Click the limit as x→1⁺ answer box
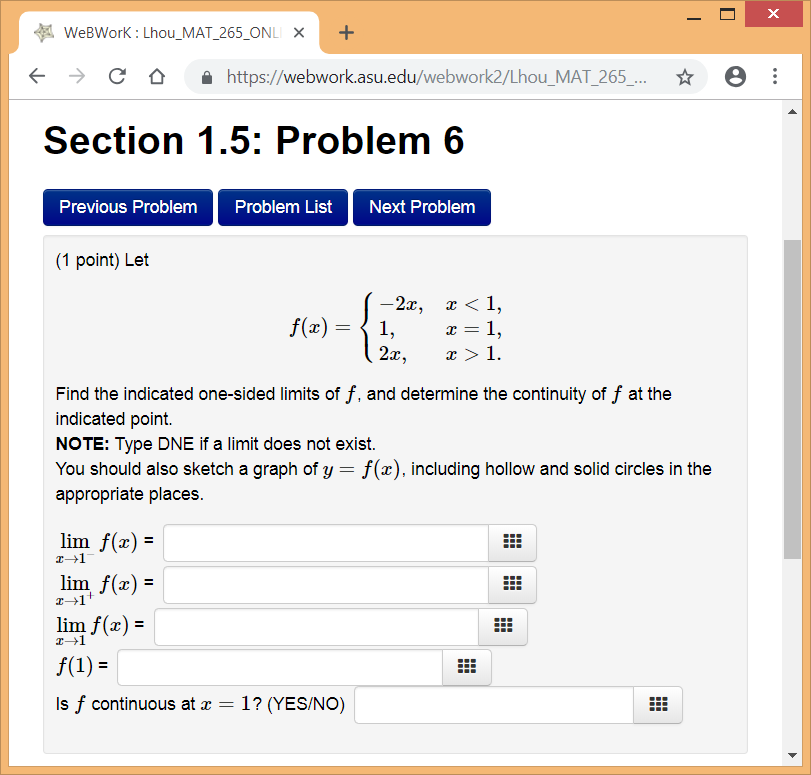811x775 pixels. (x=326, y=585)
